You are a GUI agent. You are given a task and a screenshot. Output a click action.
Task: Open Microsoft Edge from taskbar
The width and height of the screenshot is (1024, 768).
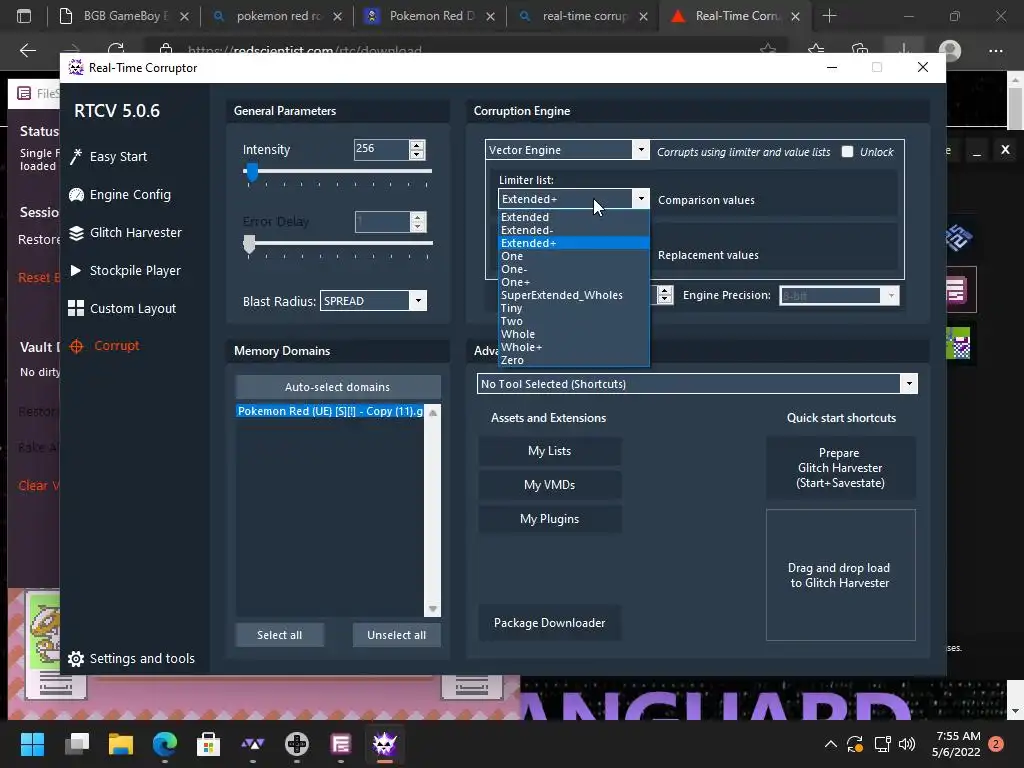[165, 744]
